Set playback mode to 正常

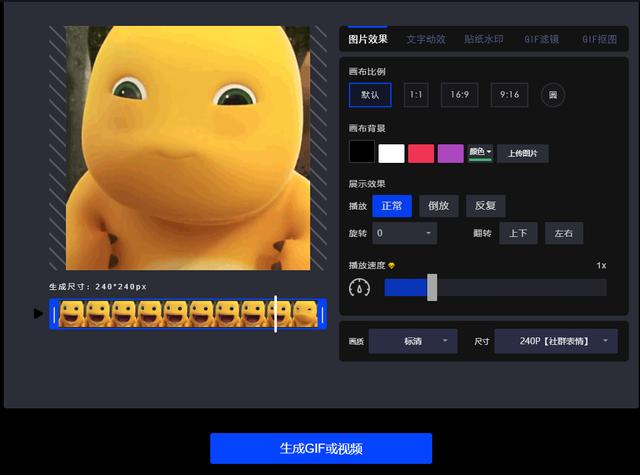pyautogui.click(x=392, y=206)
